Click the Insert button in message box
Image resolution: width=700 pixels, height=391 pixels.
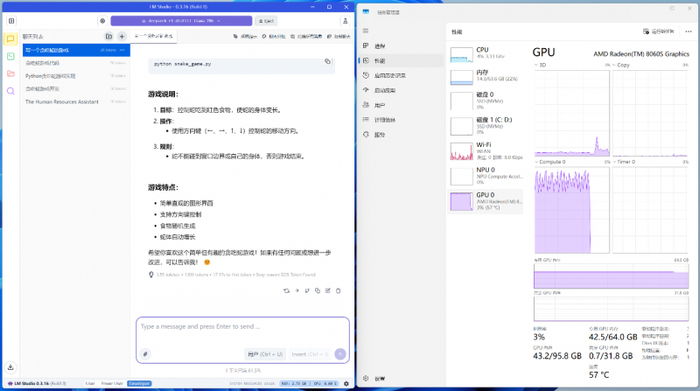pos(310,354)
